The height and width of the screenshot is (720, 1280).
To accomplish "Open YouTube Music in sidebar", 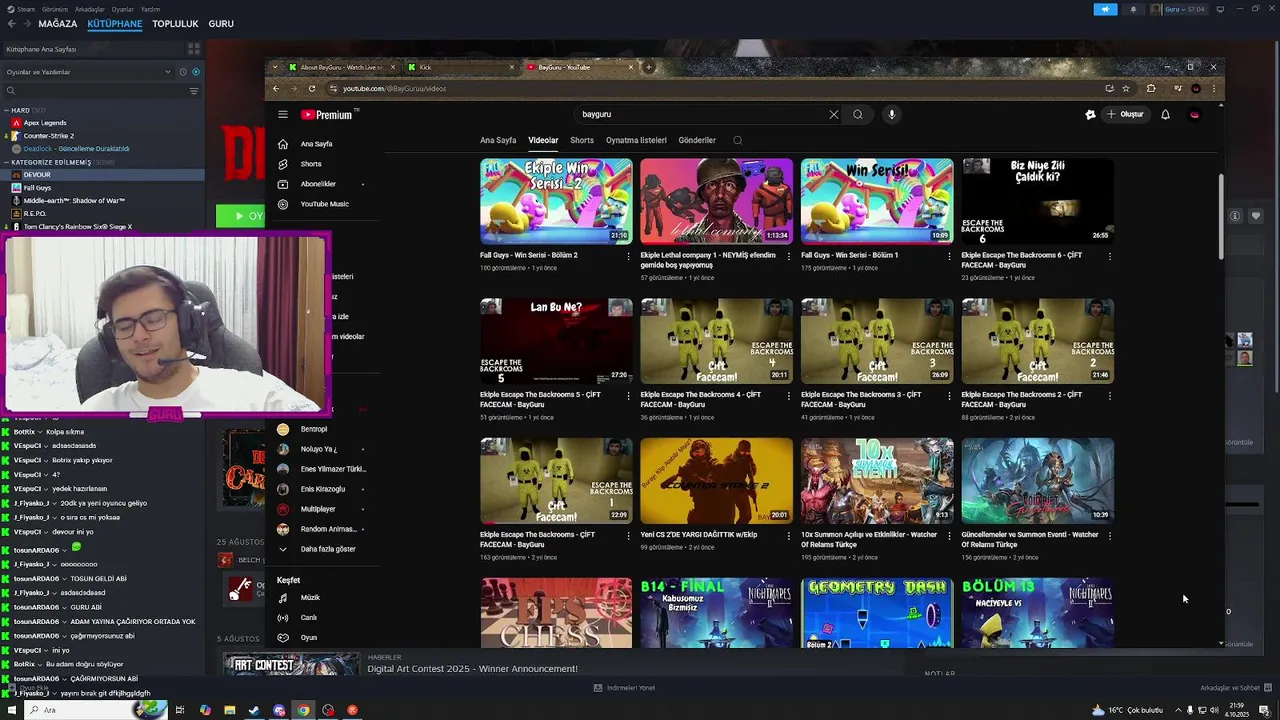I will click(324, 204).
